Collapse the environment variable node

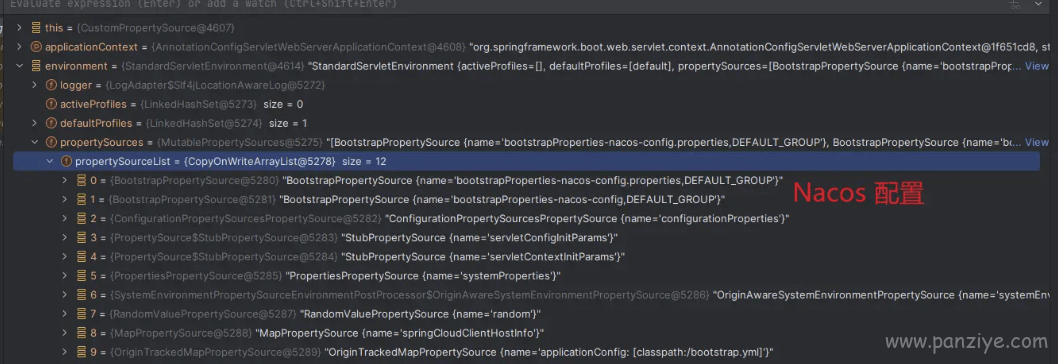[x=20, y=66]
